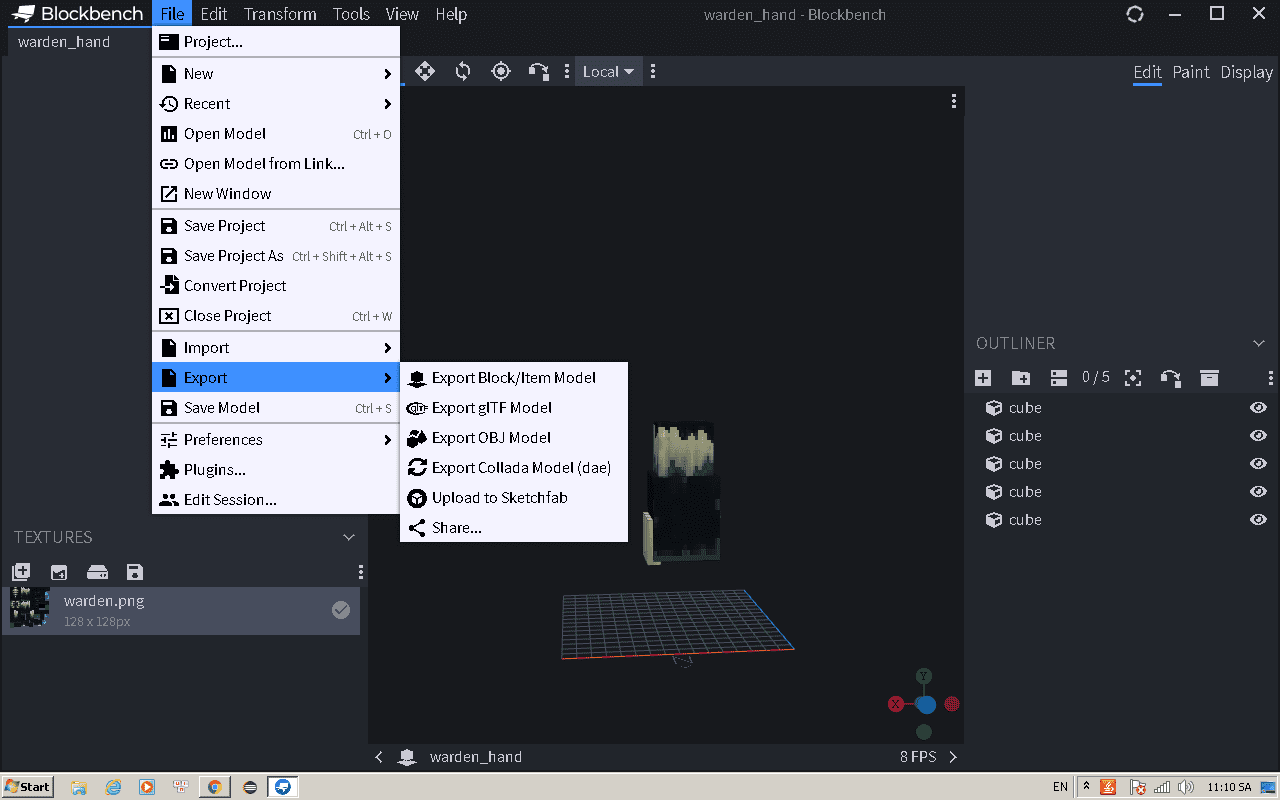Click the archive box icon in Outliner toolbar
This screenshot has width=1280, height=800.
tap(1209, 378)
